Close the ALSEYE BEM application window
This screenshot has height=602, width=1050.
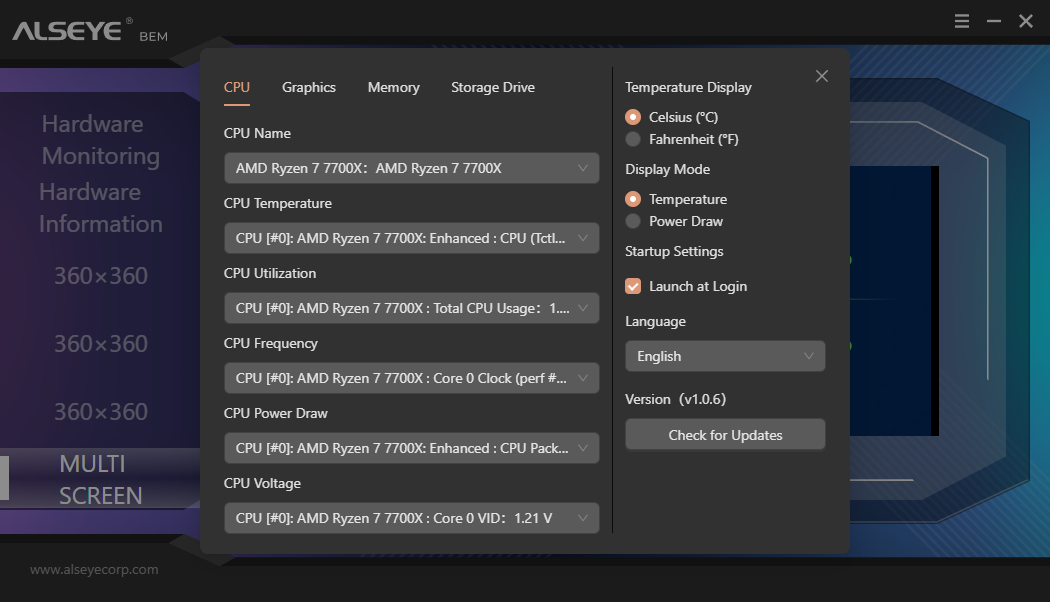point(1026,21)
